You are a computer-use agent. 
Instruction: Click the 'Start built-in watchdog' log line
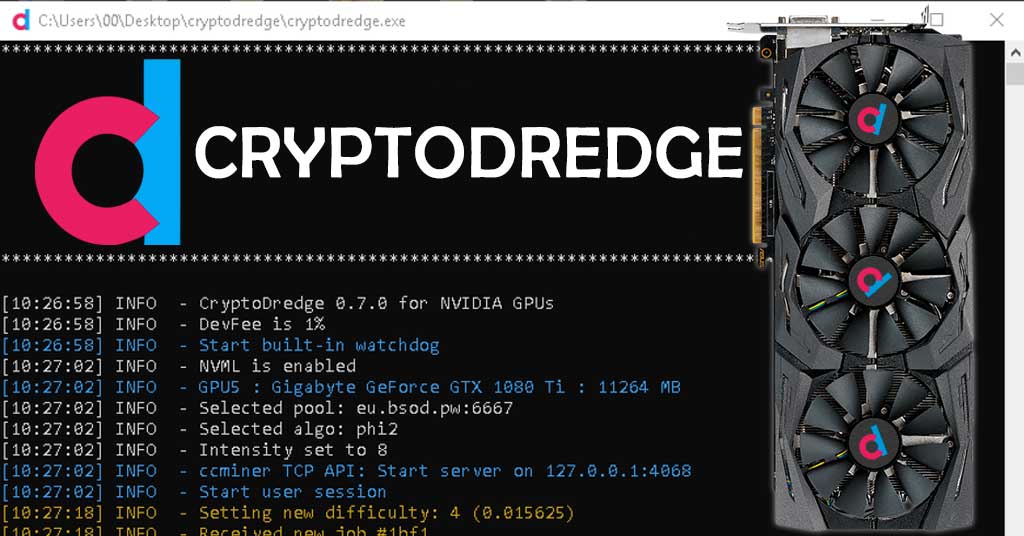[x=221, y=345]
